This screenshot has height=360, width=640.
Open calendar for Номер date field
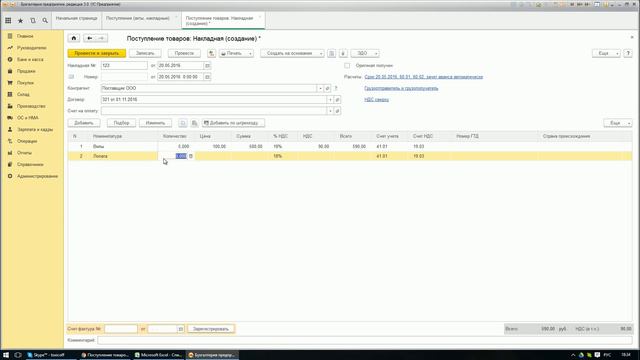tap(207, 77)
